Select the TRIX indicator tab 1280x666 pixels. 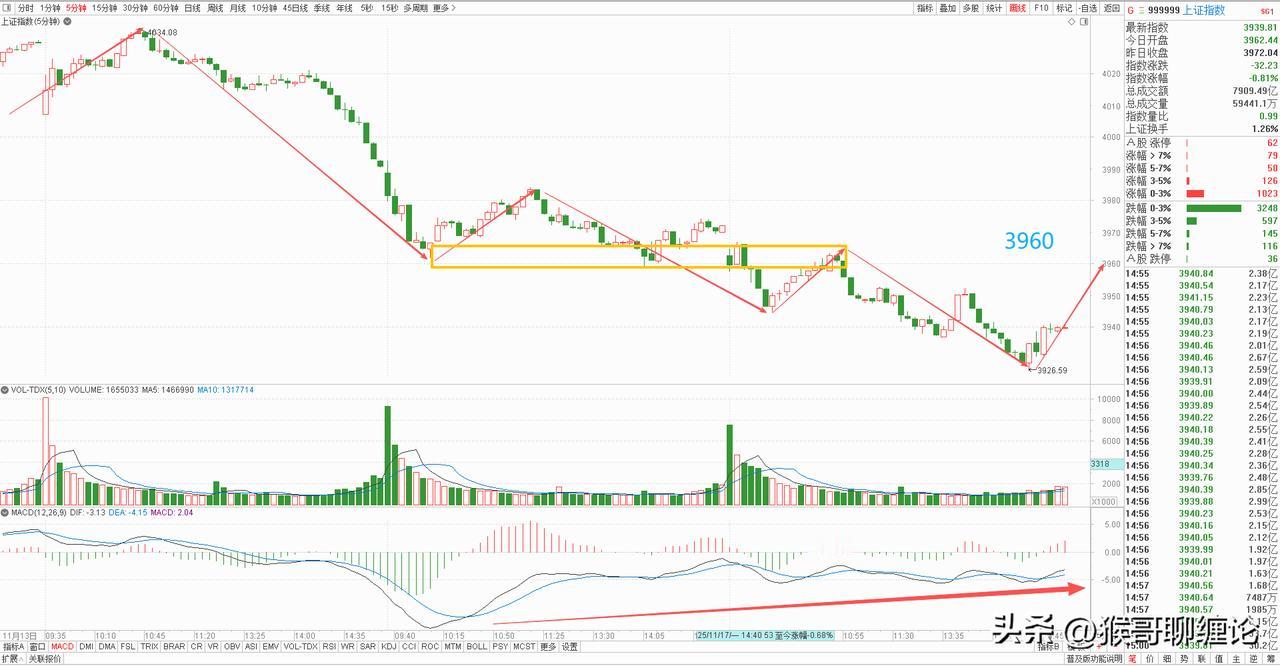point(149,646)
